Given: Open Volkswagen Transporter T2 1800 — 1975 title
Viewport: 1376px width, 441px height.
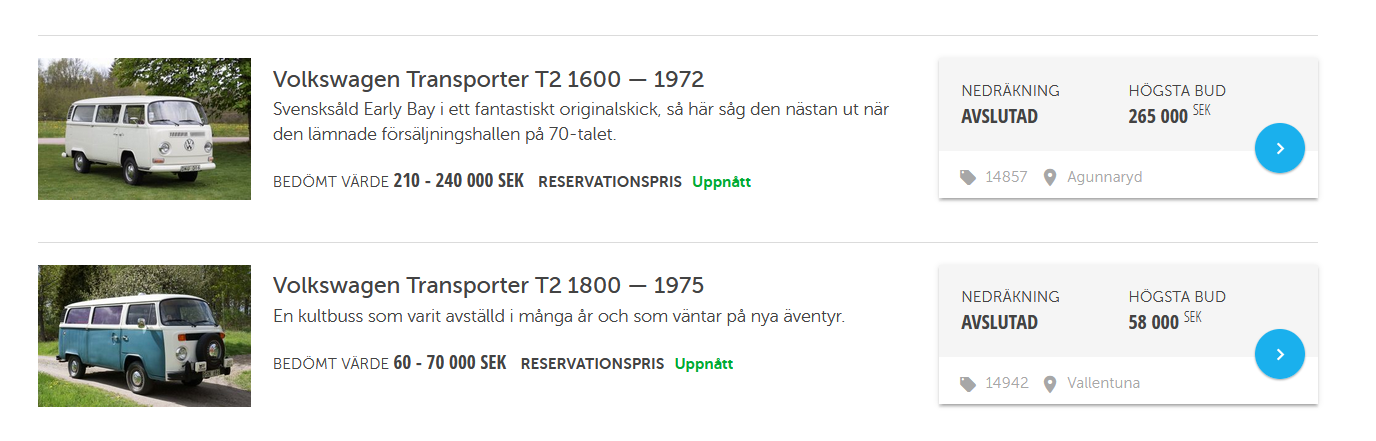Looking at the screenshot, I should 488,285.
